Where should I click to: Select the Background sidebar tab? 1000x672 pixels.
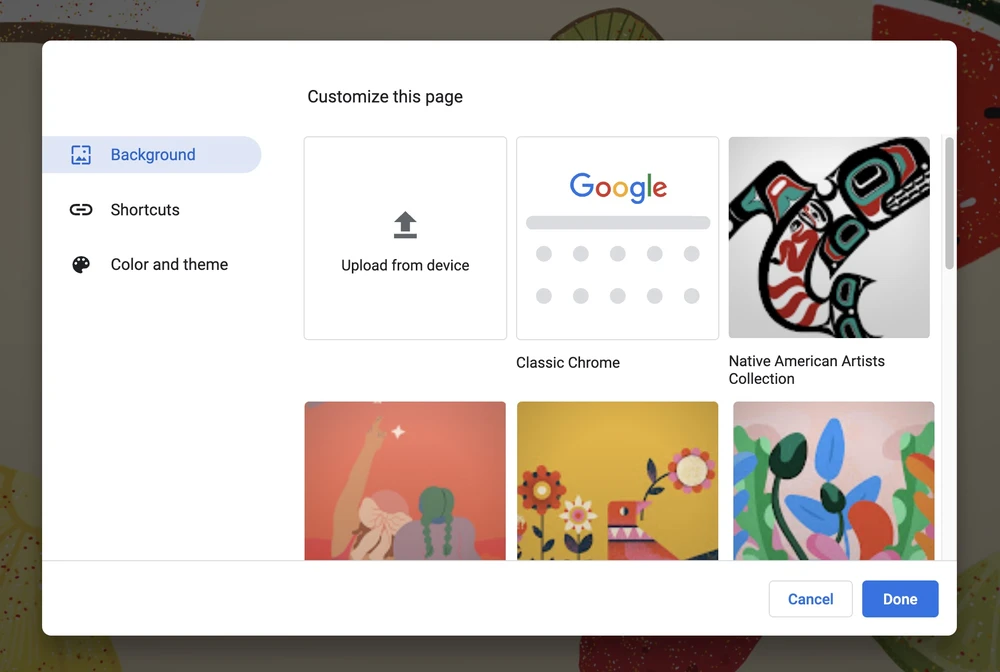click(x=152, y=155)
